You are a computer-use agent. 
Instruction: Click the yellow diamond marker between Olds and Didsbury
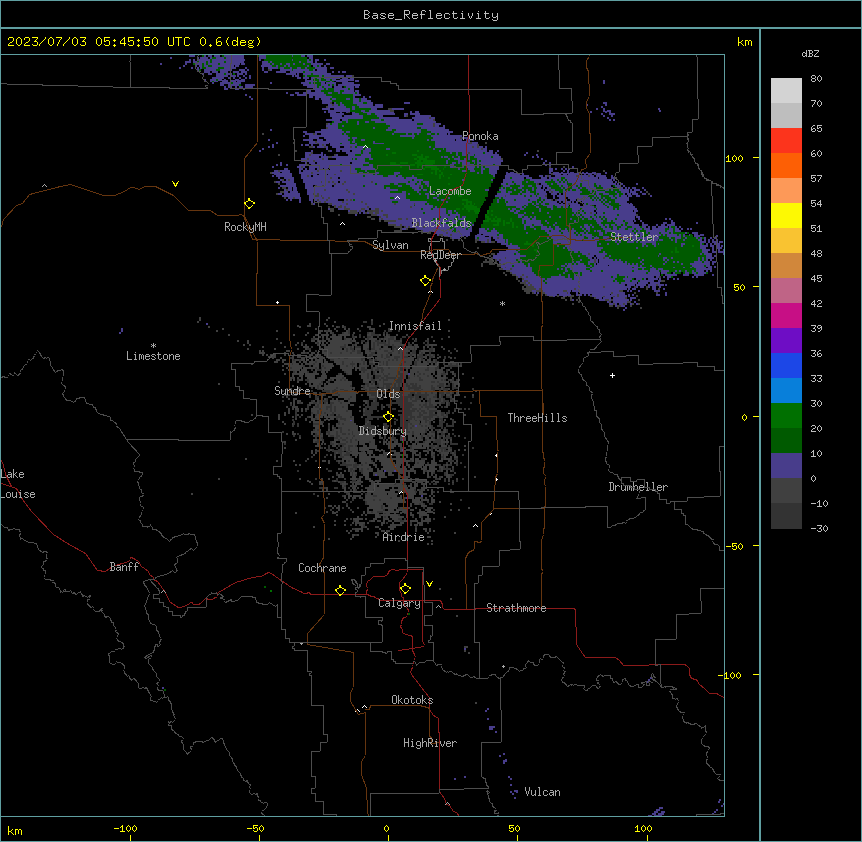pos(388,417)
